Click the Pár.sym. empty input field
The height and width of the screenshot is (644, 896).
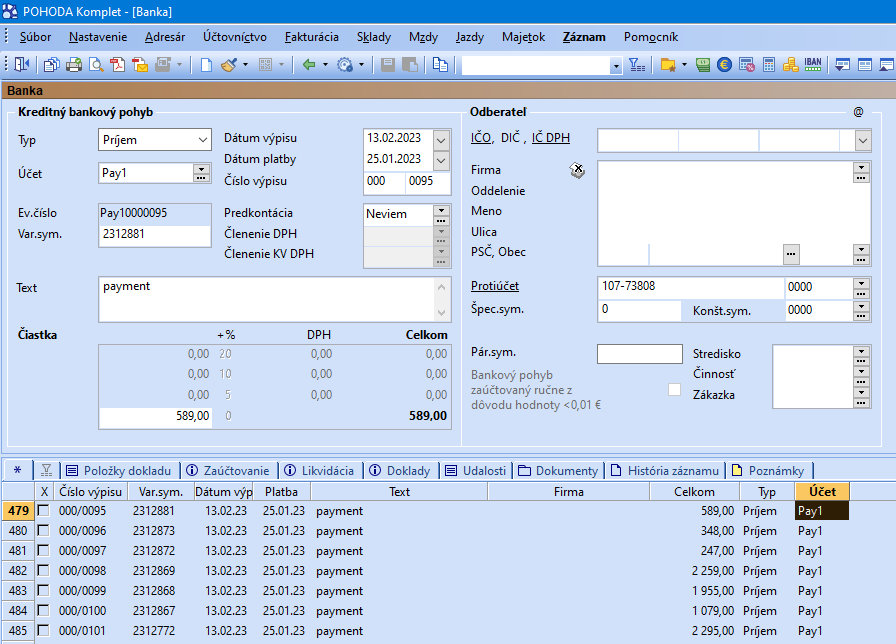pyautogui.click(x=639, y=354)
